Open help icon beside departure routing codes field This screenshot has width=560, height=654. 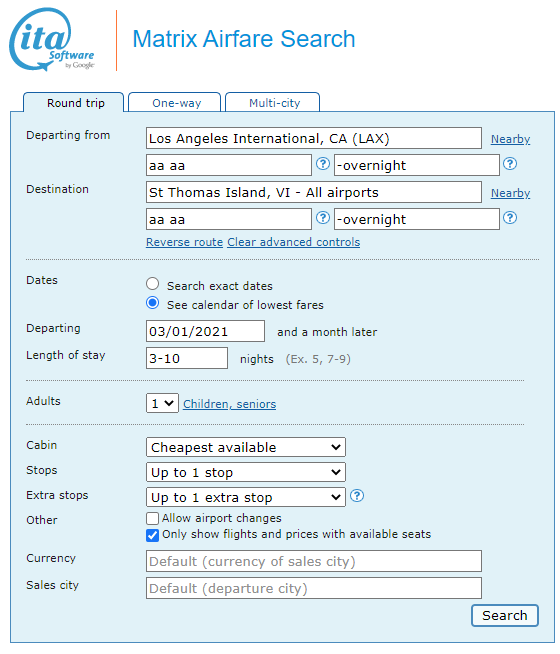(x=323, y=164)
